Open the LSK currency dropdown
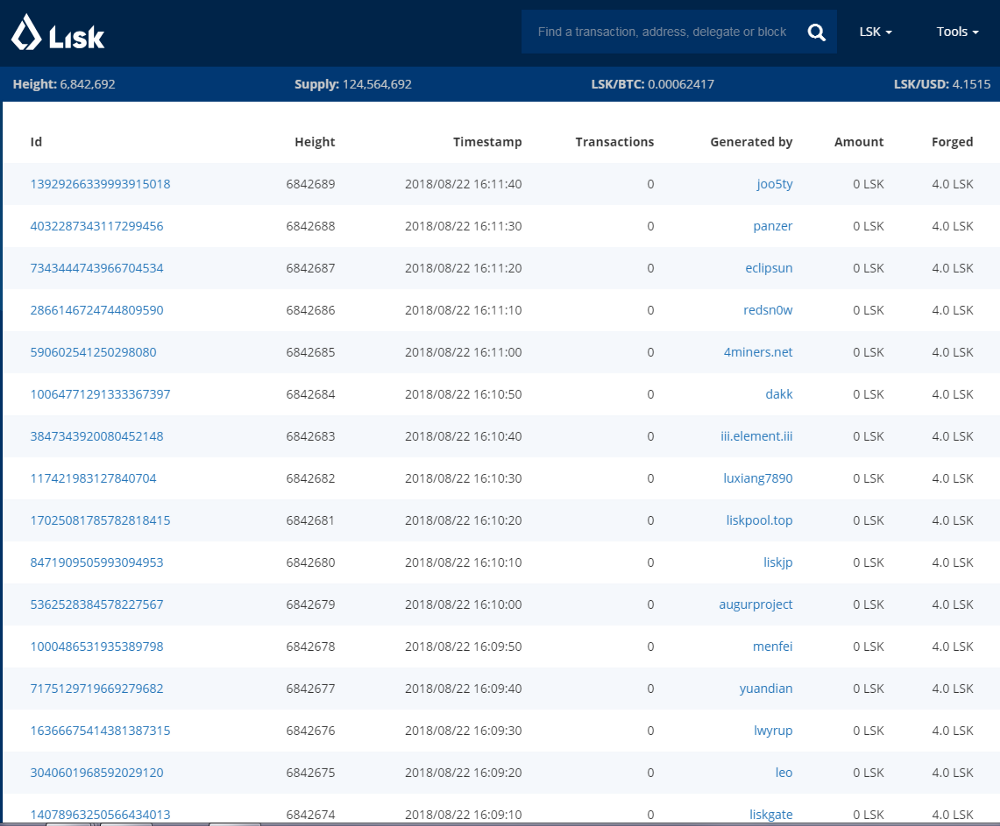 875,32
